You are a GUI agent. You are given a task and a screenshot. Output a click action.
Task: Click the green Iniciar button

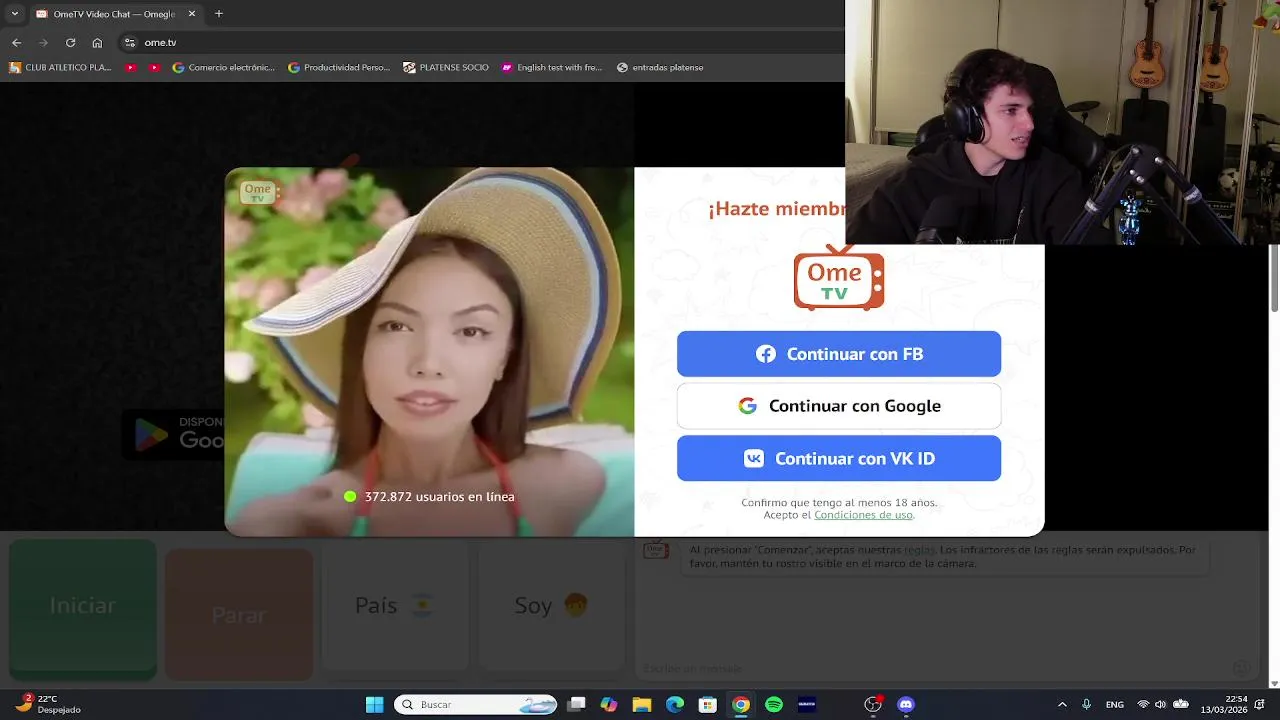pyautogui.click(x=83, y=610)
